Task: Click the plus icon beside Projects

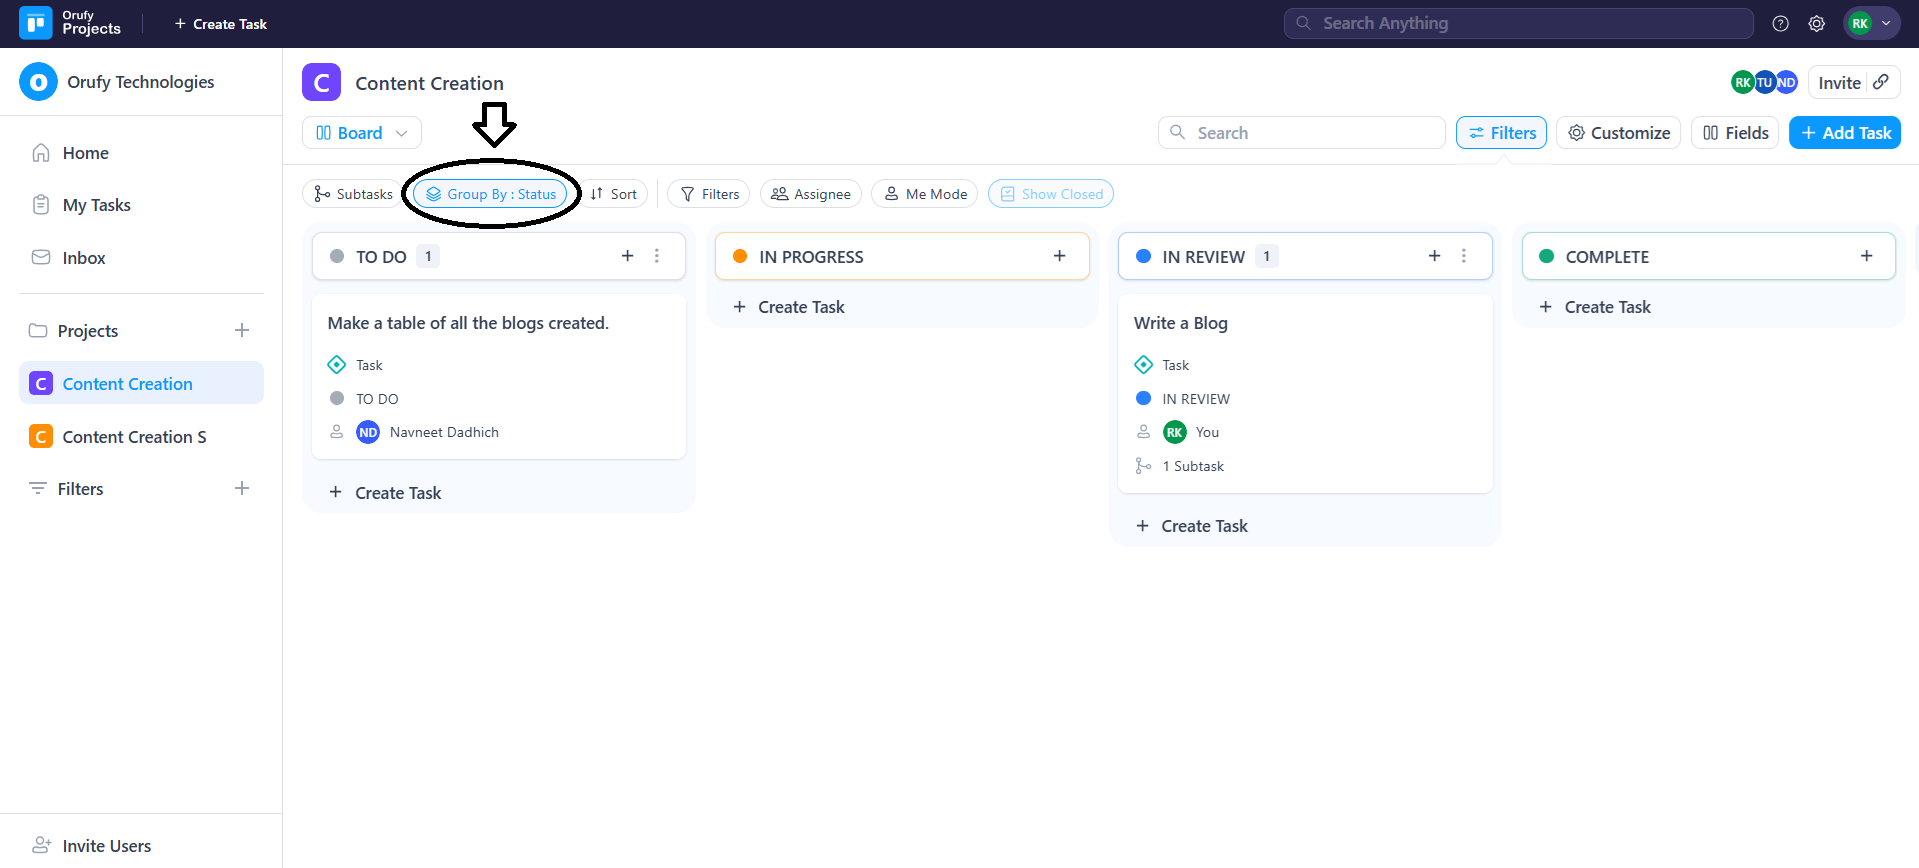Action: (x=242, y=330)
